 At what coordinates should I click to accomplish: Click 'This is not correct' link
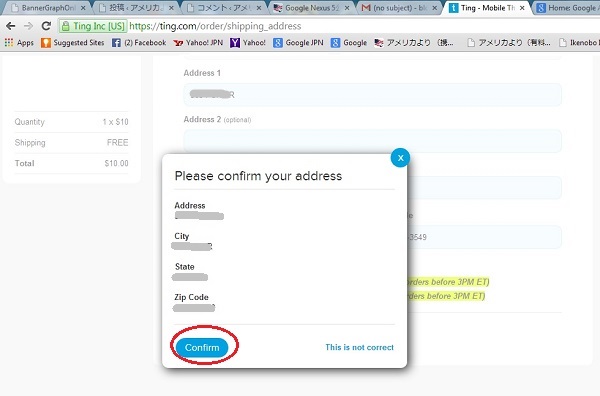[359, 347]
